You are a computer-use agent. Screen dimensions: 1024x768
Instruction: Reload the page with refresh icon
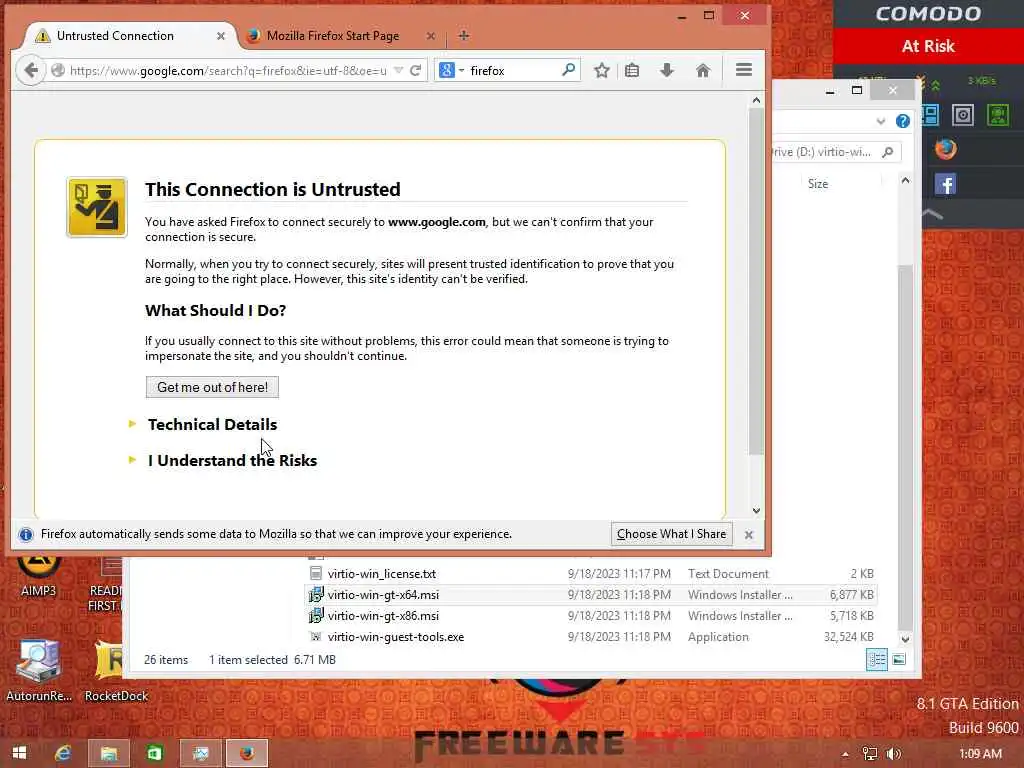(415, 70)
